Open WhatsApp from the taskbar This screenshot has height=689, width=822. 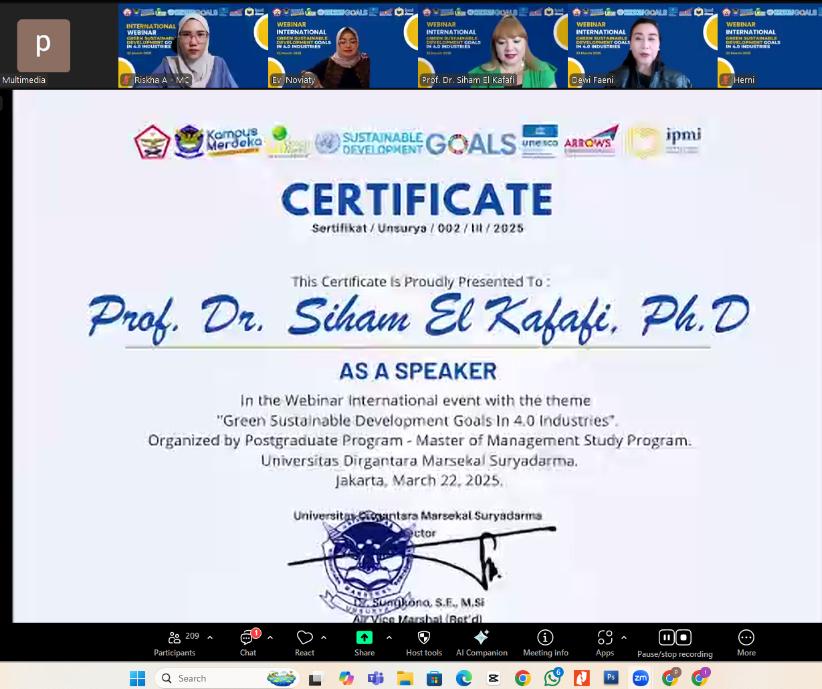(552, 678)
